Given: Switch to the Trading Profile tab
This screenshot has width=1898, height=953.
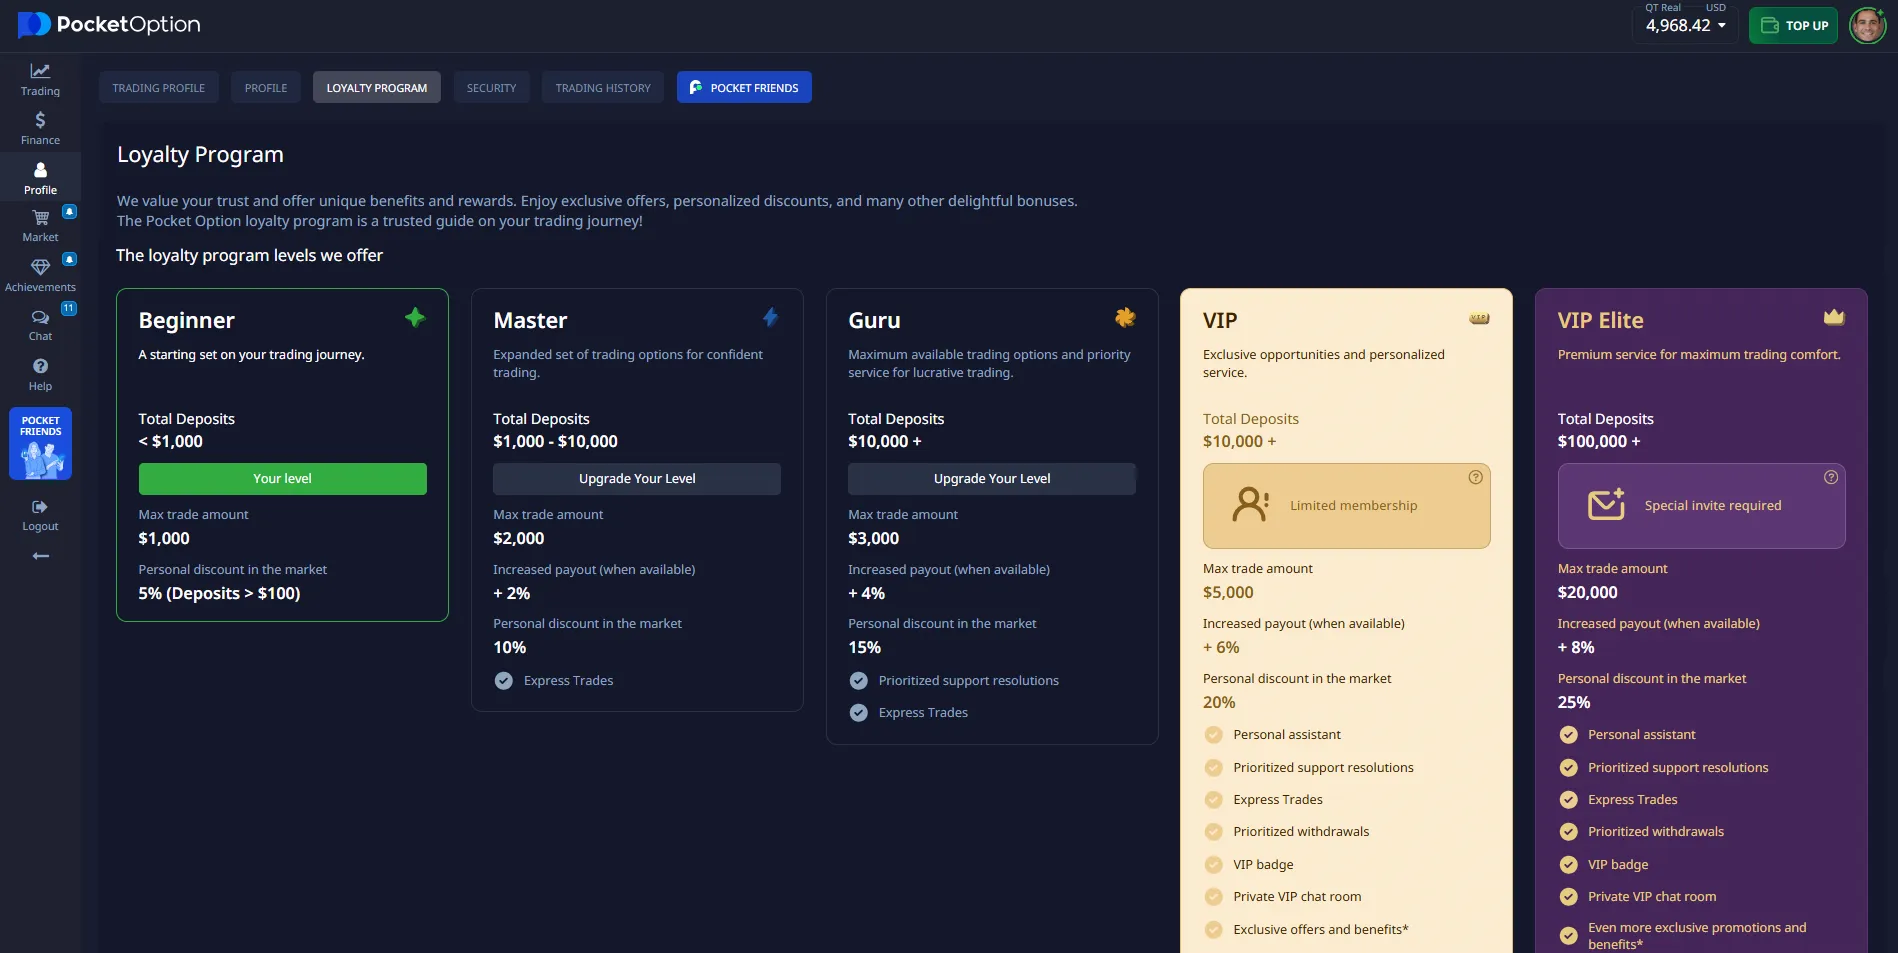Looking at the screenshot, I should coord(158,88).
